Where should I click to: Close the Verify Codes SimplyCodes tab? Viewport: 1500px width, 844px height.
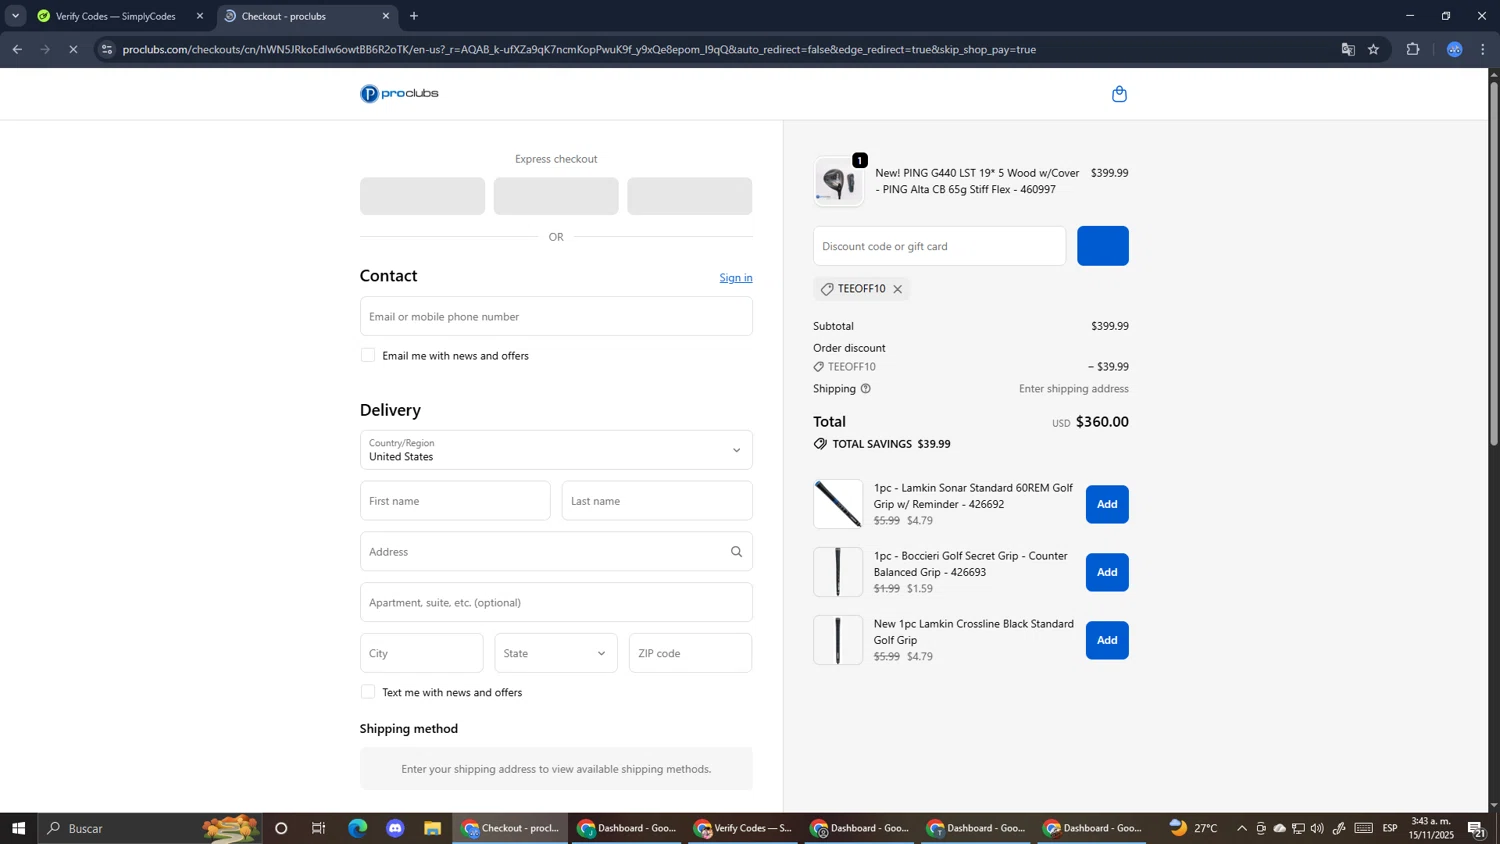pos(200,16)
